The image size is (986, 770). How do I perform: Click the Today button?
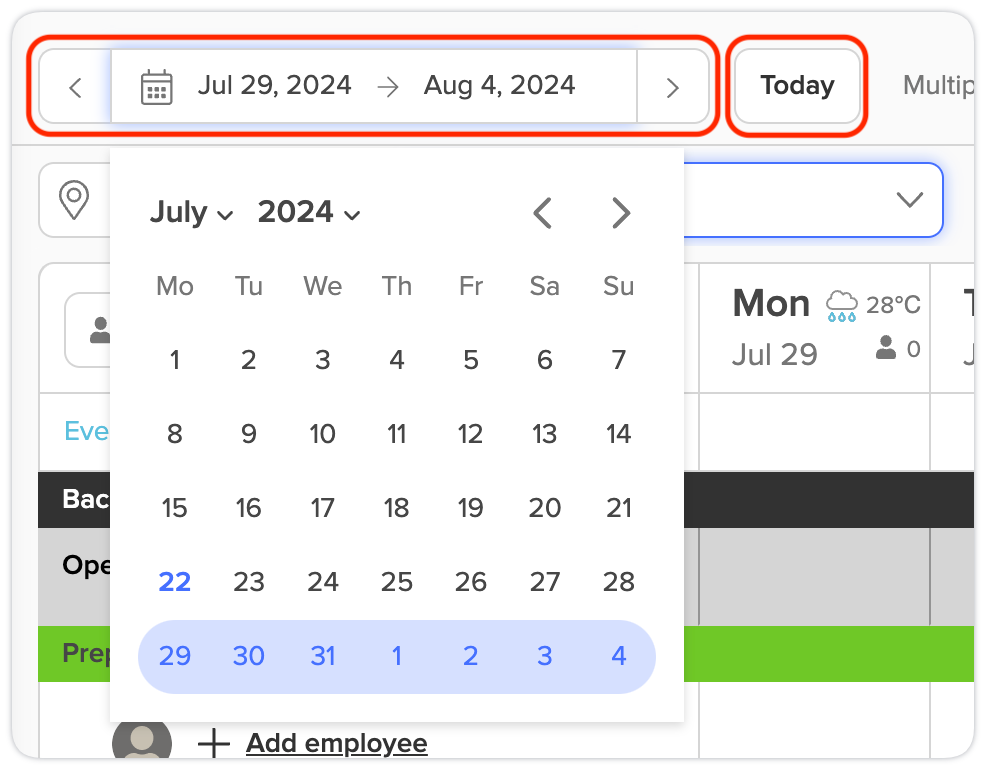tap(797, 85)
